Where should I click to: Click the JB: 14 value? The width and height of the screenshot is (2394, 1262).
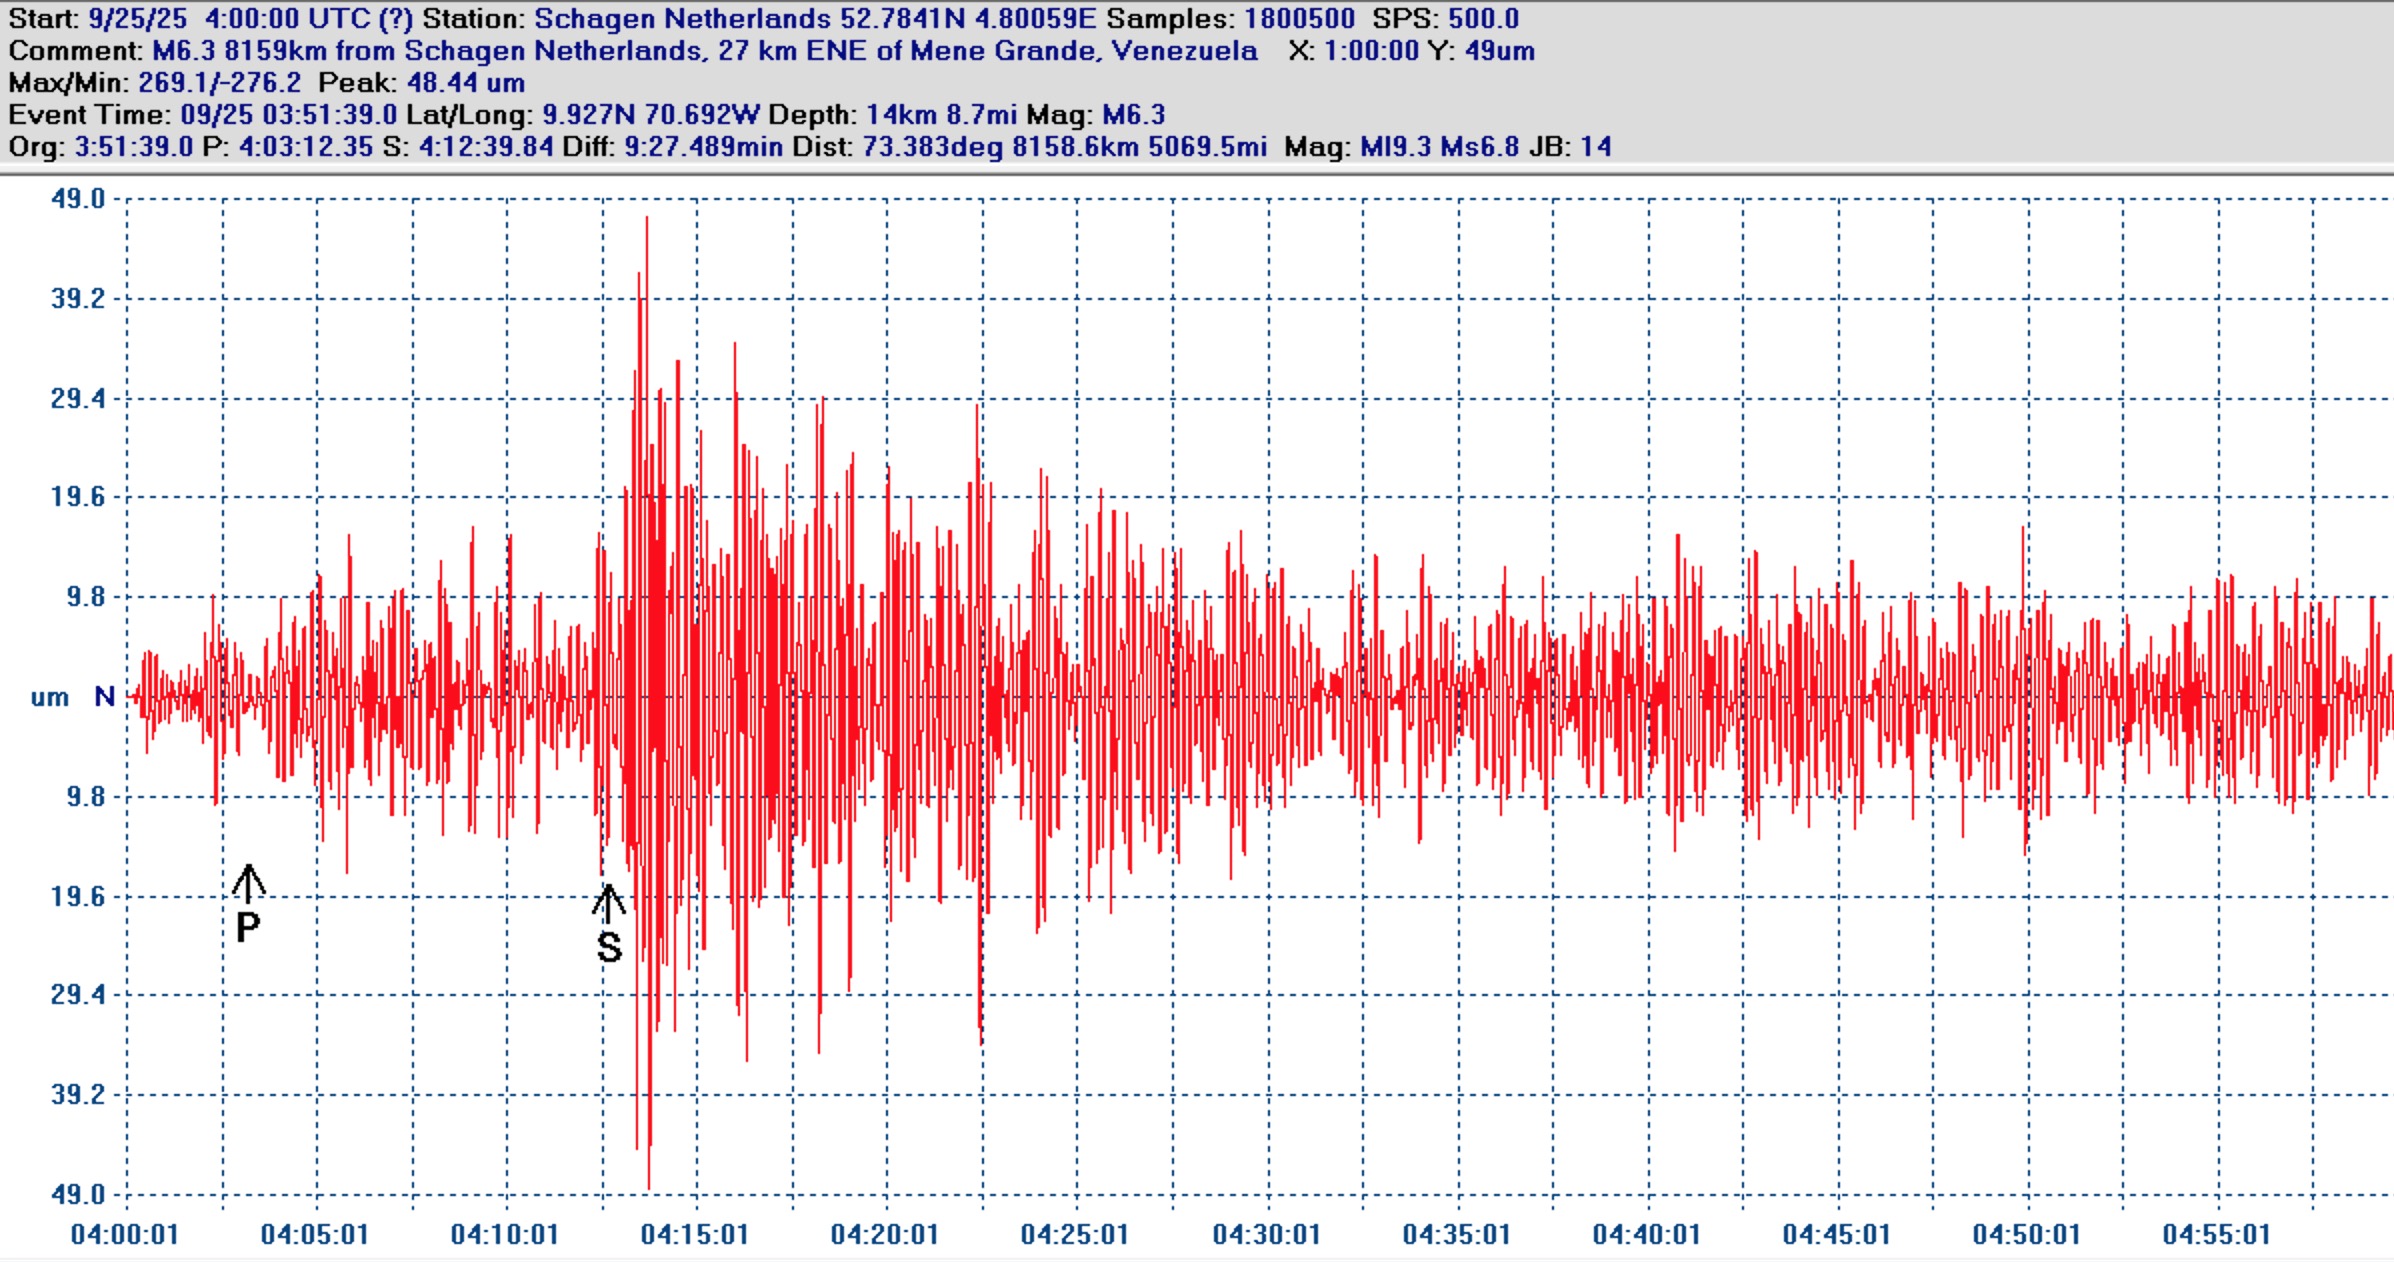coord(1596,147)
